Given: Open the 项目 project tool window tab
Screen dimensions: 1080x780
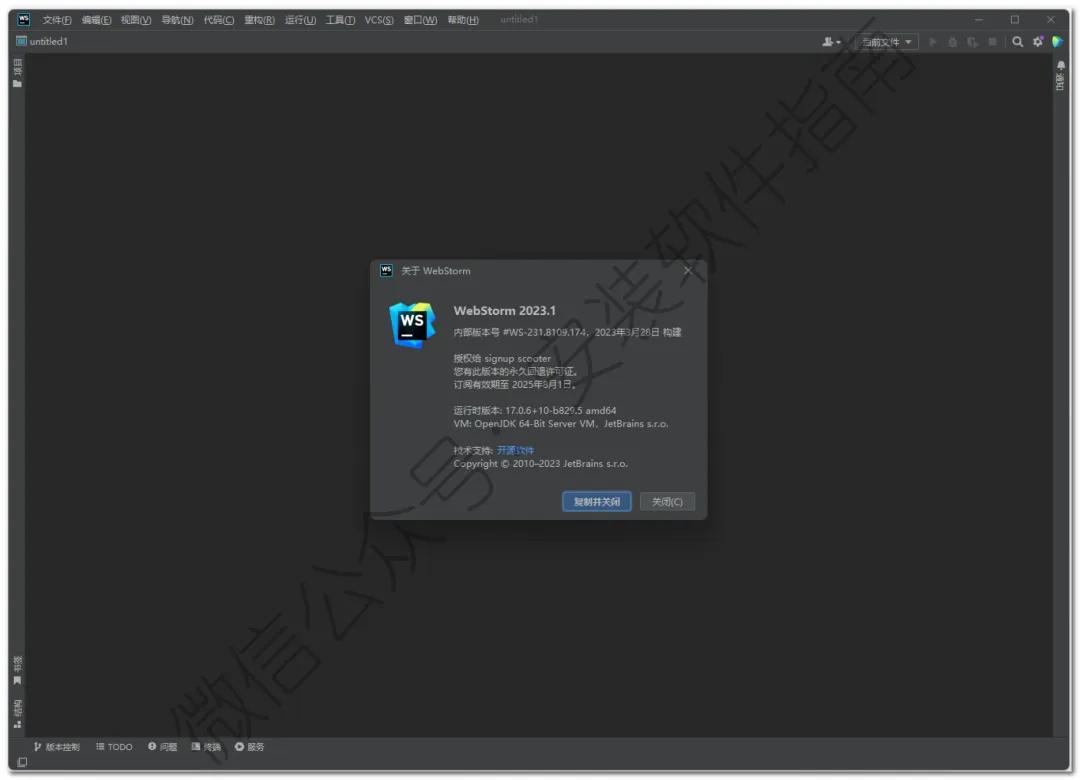Looking at the screenshot, I should click(17, 73).
